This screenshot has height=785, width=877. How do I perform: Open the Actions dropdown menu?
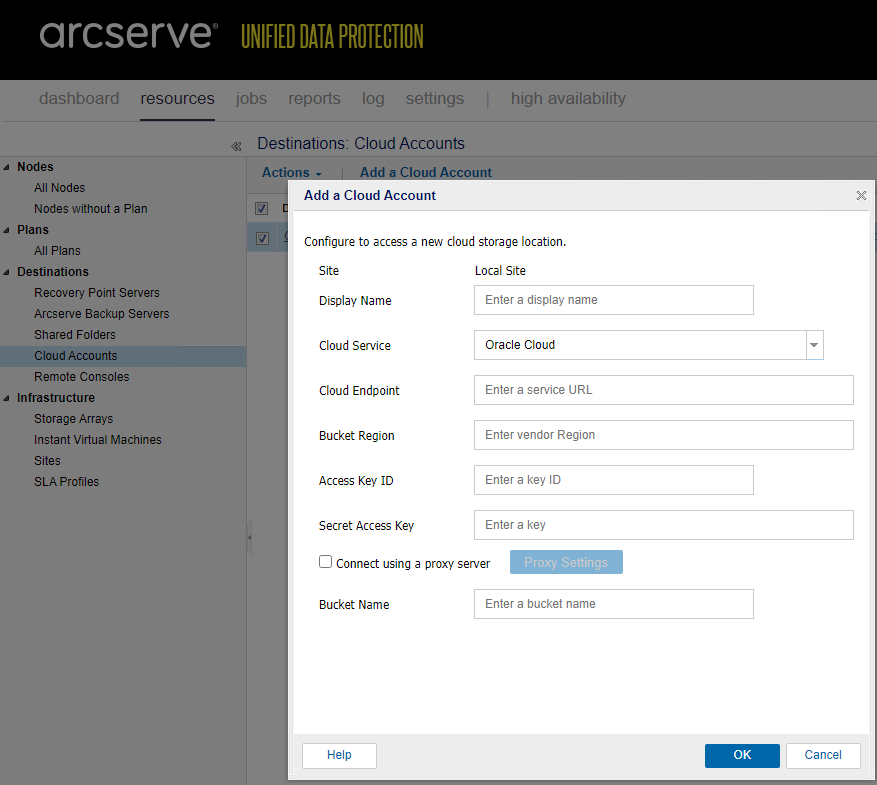291,172
